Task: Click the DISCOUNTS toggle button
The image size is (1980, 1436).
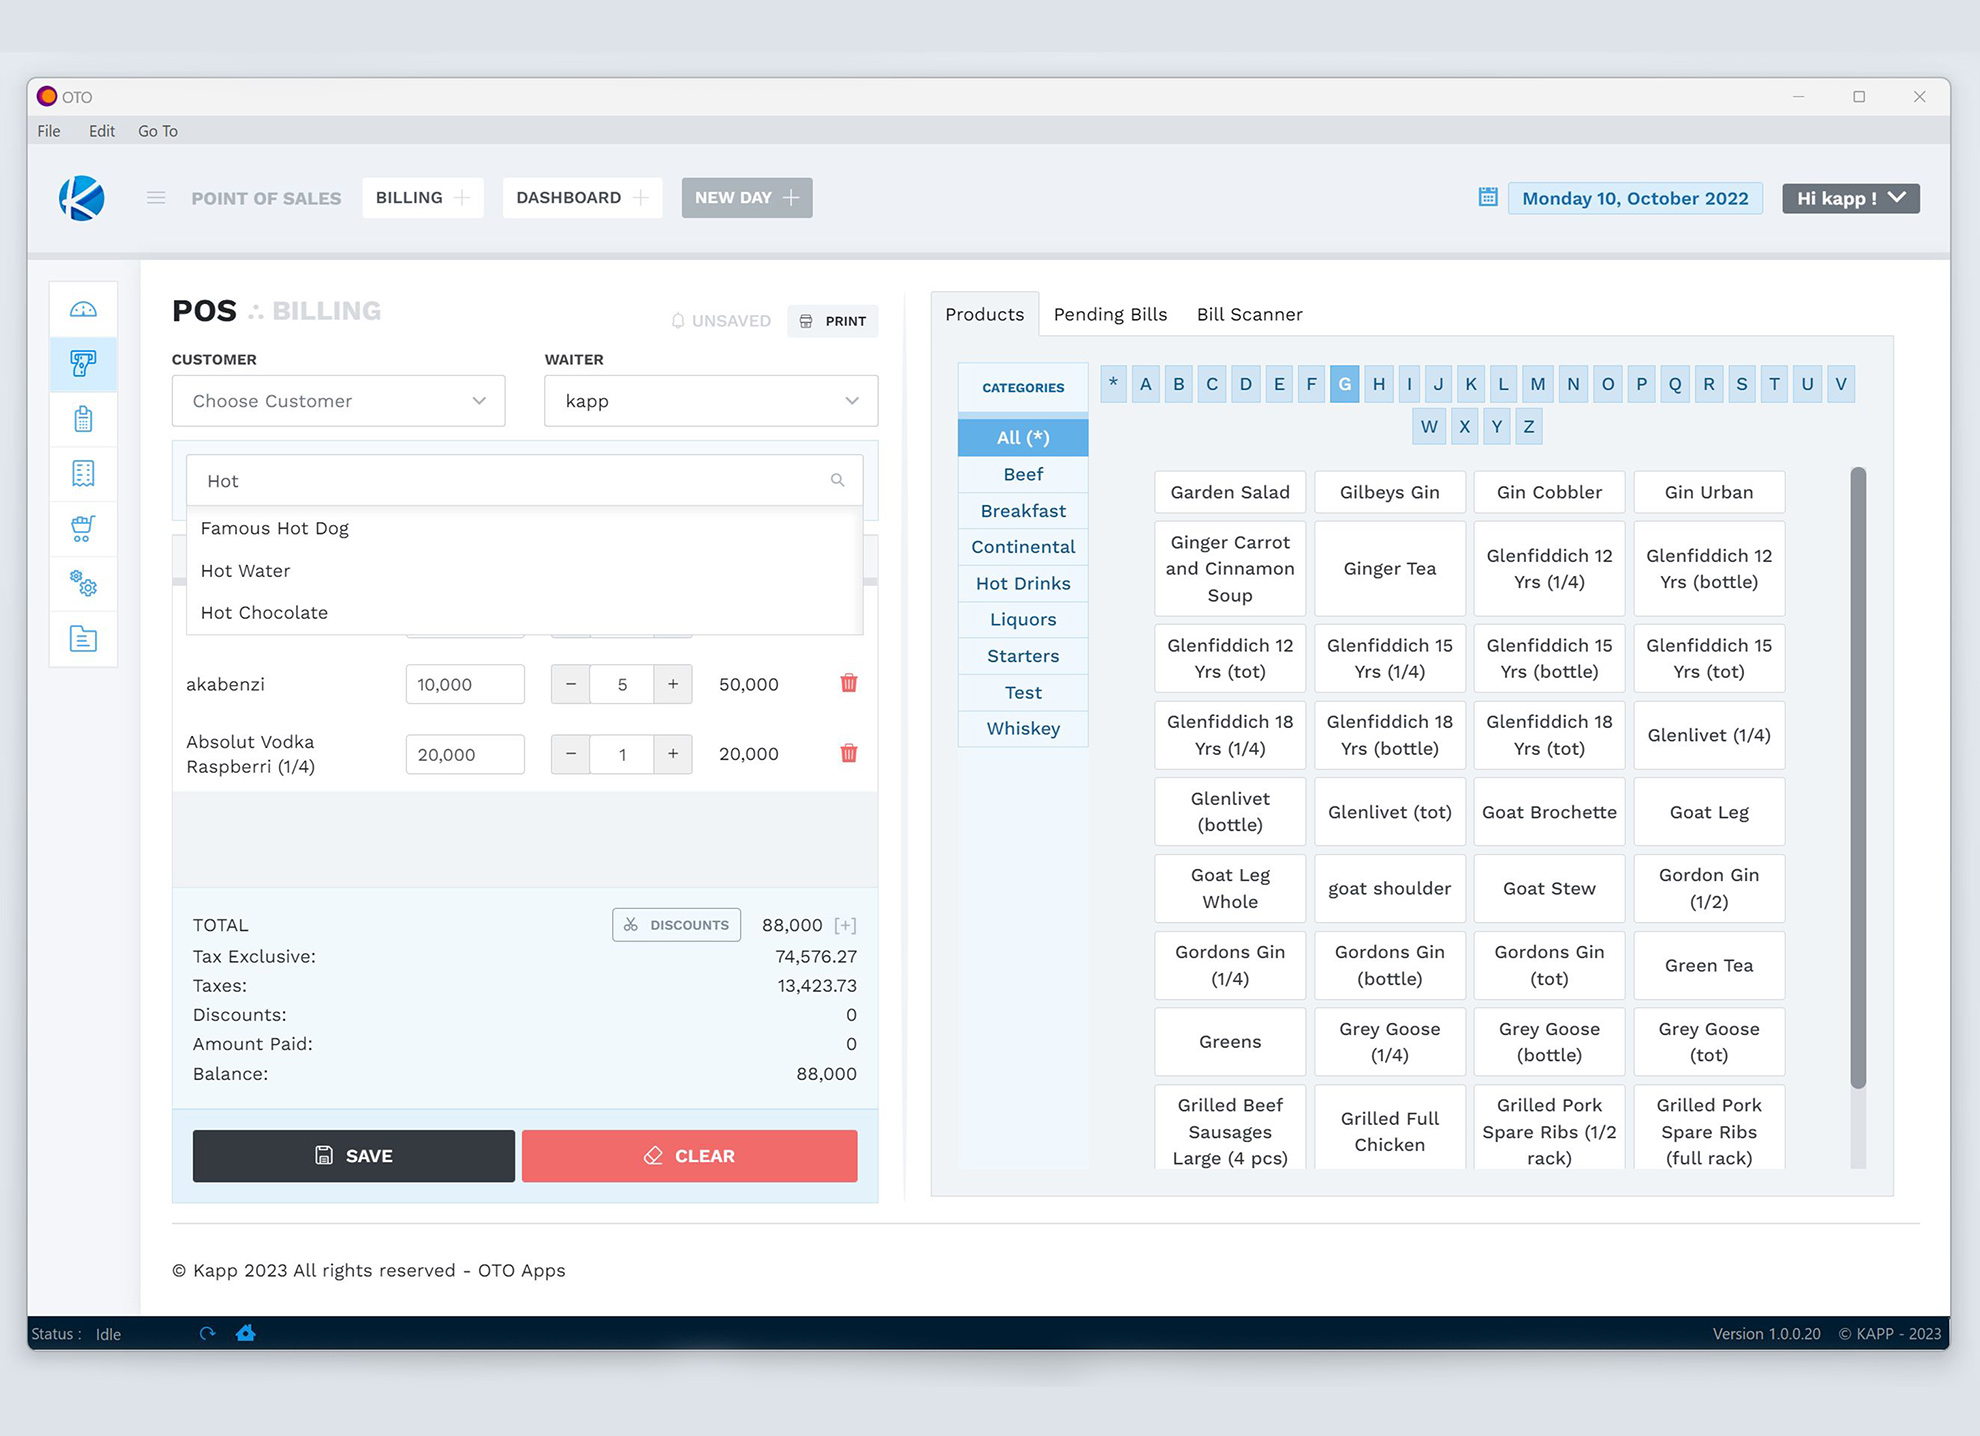Action: 678,924
